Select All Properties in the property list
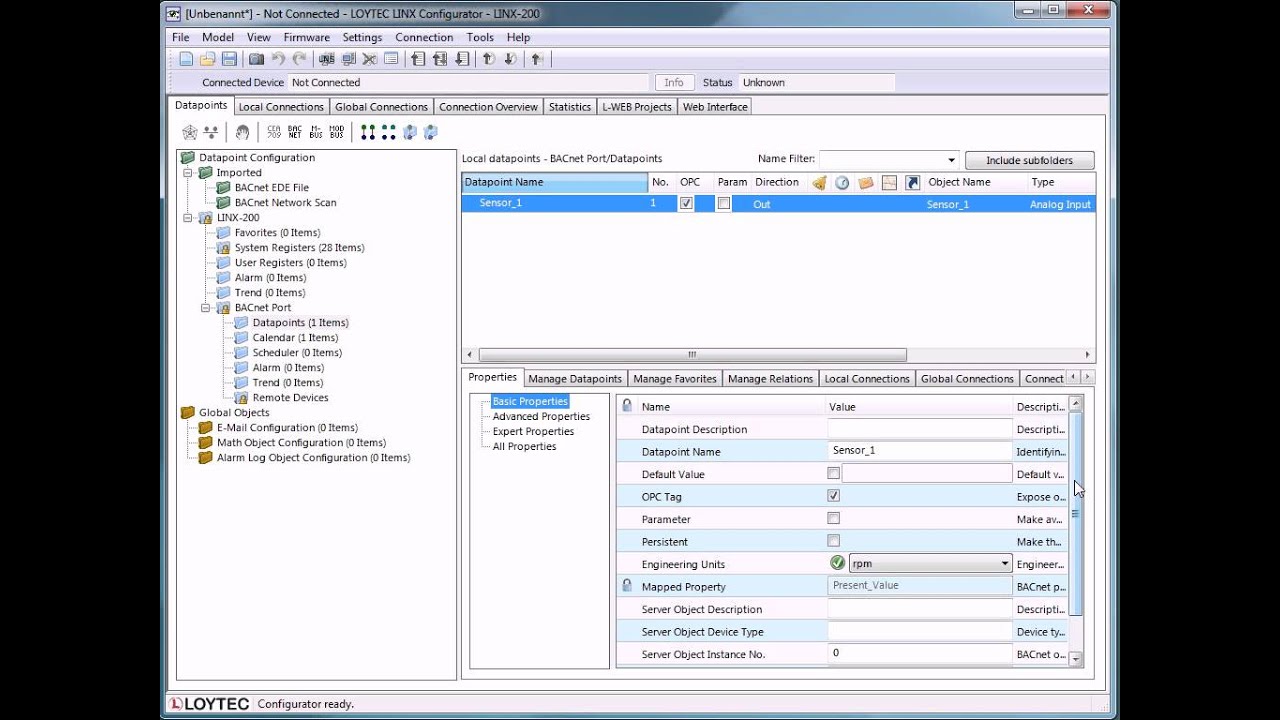1280x720 pixels. pyautogui.click(x=524, y=446)
